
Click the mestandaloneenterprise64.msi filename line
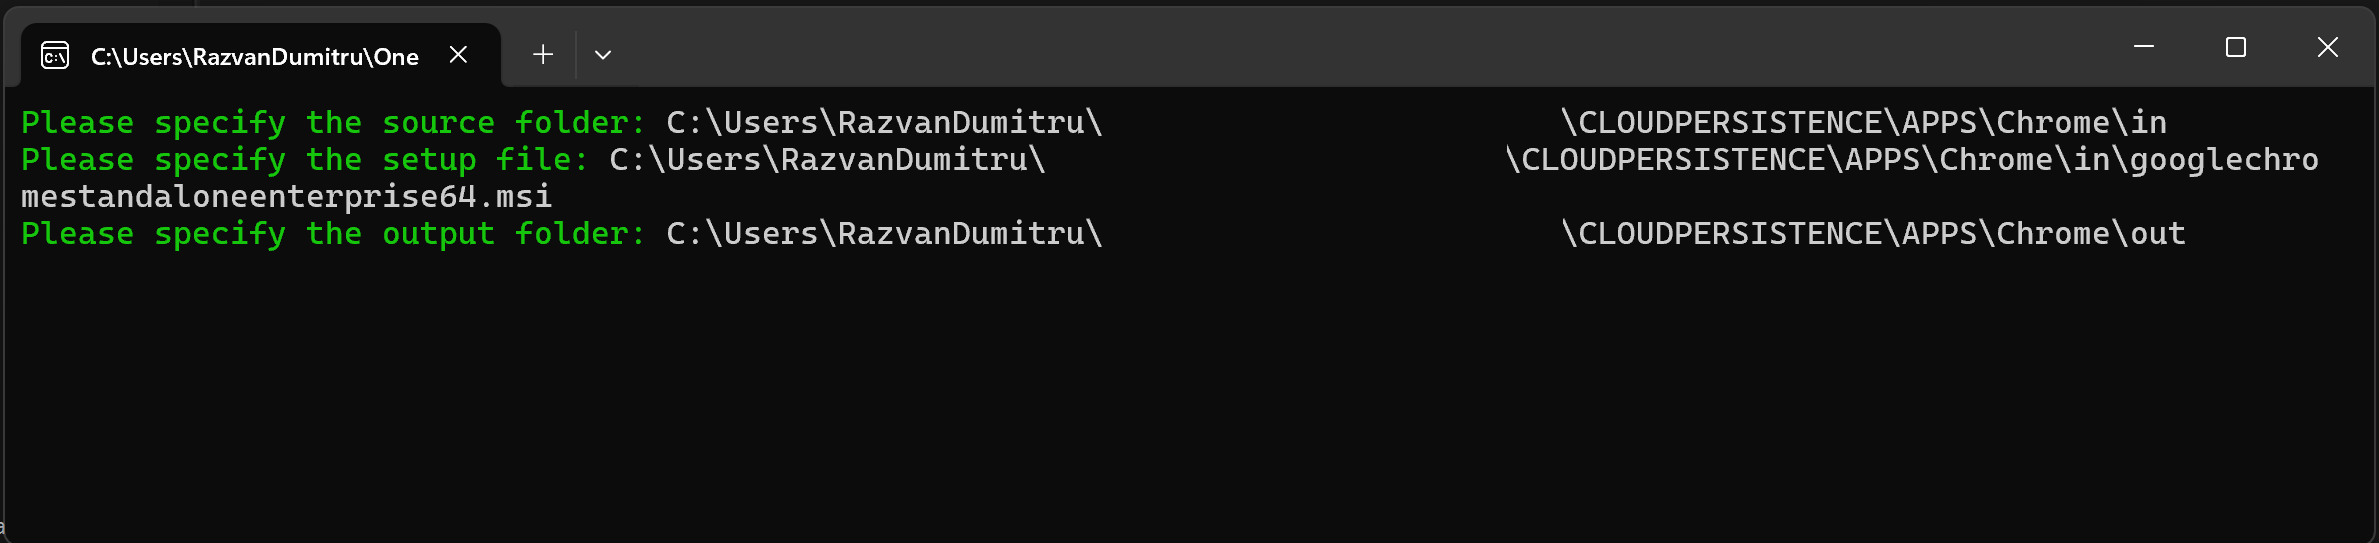tap(287, 197)
